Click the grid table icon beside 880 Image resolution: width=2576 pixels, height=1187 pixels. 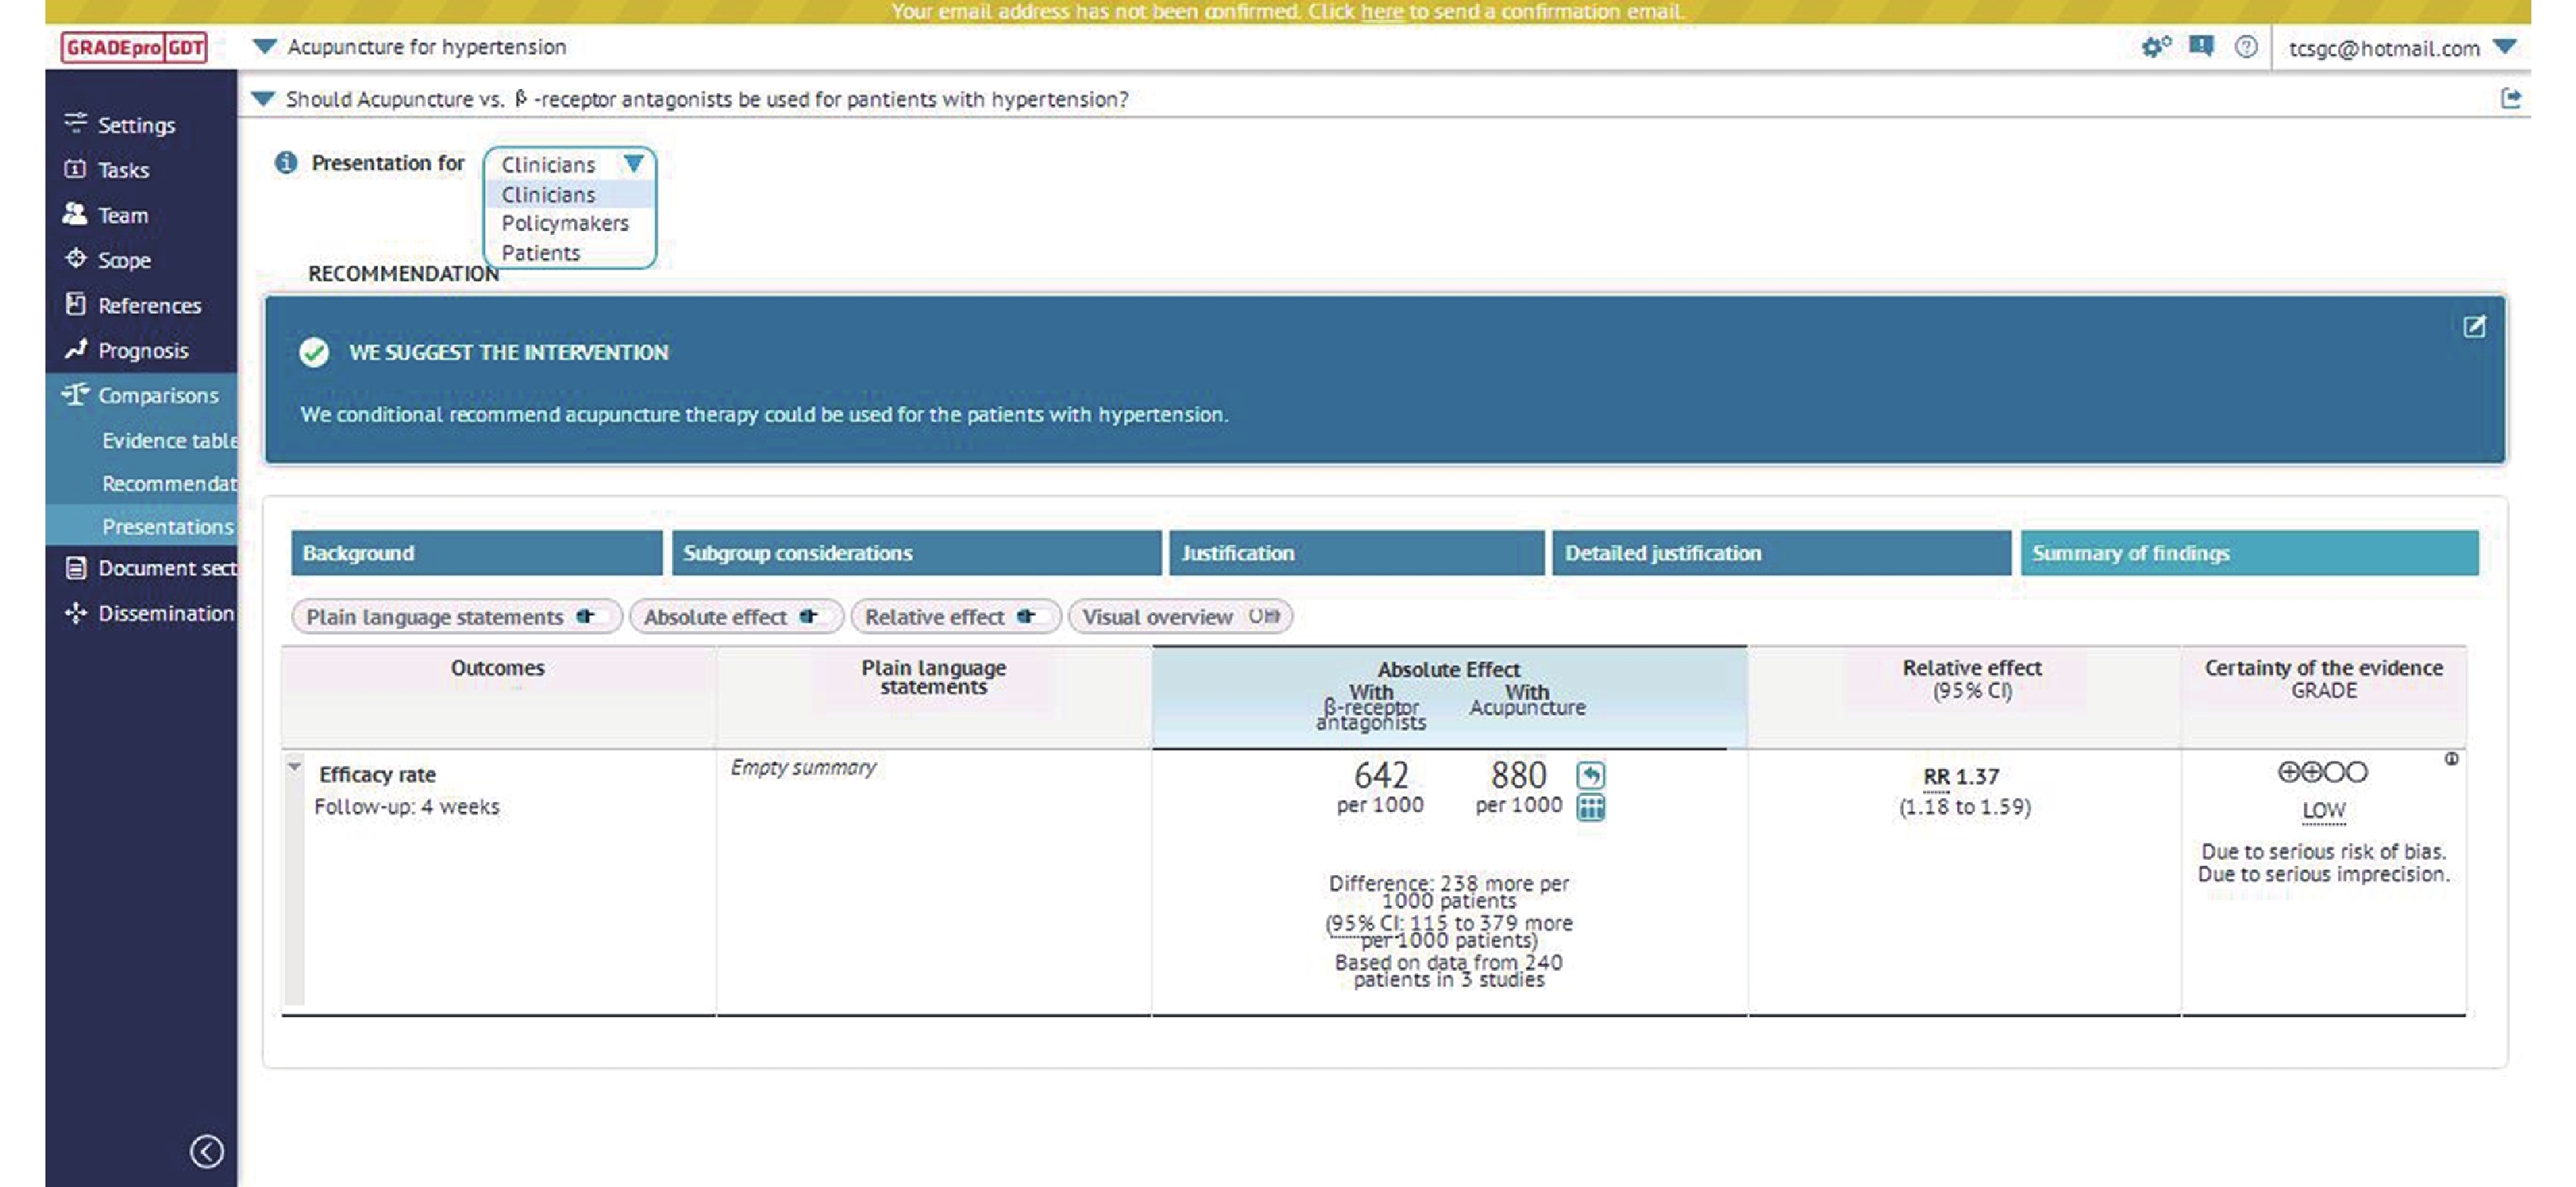click(1590, 807)
